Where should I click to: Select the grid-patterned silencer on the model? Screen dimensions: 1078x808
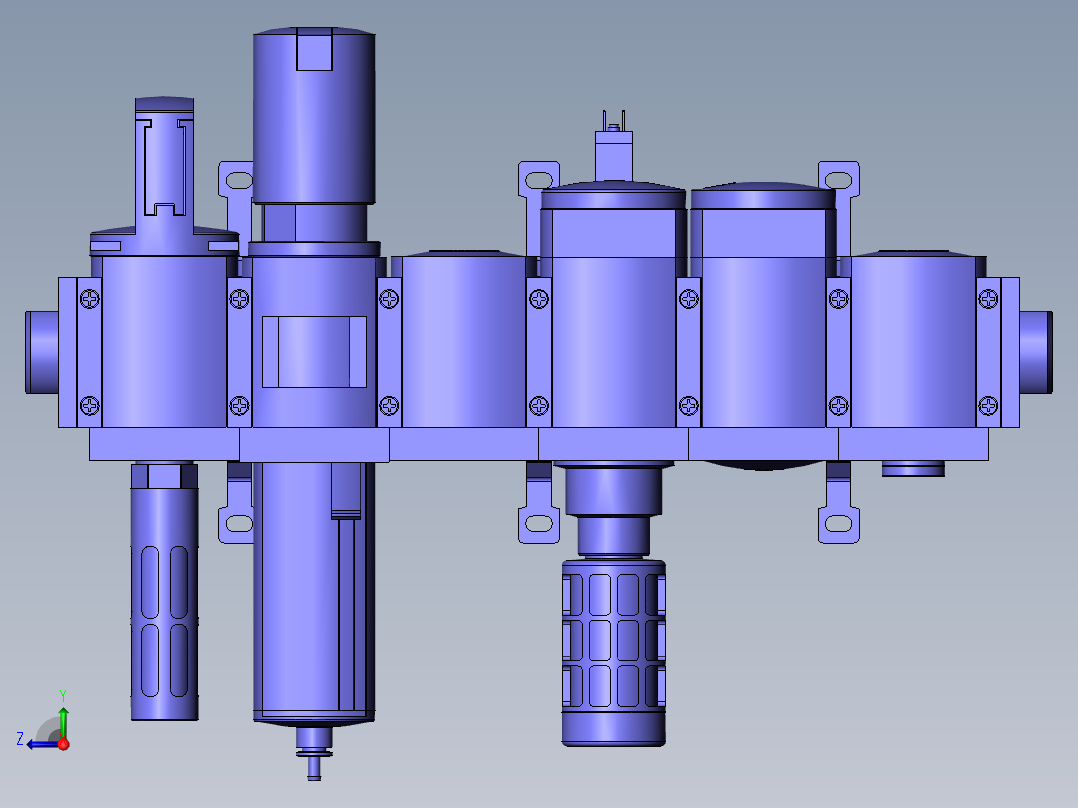point(613,652)
